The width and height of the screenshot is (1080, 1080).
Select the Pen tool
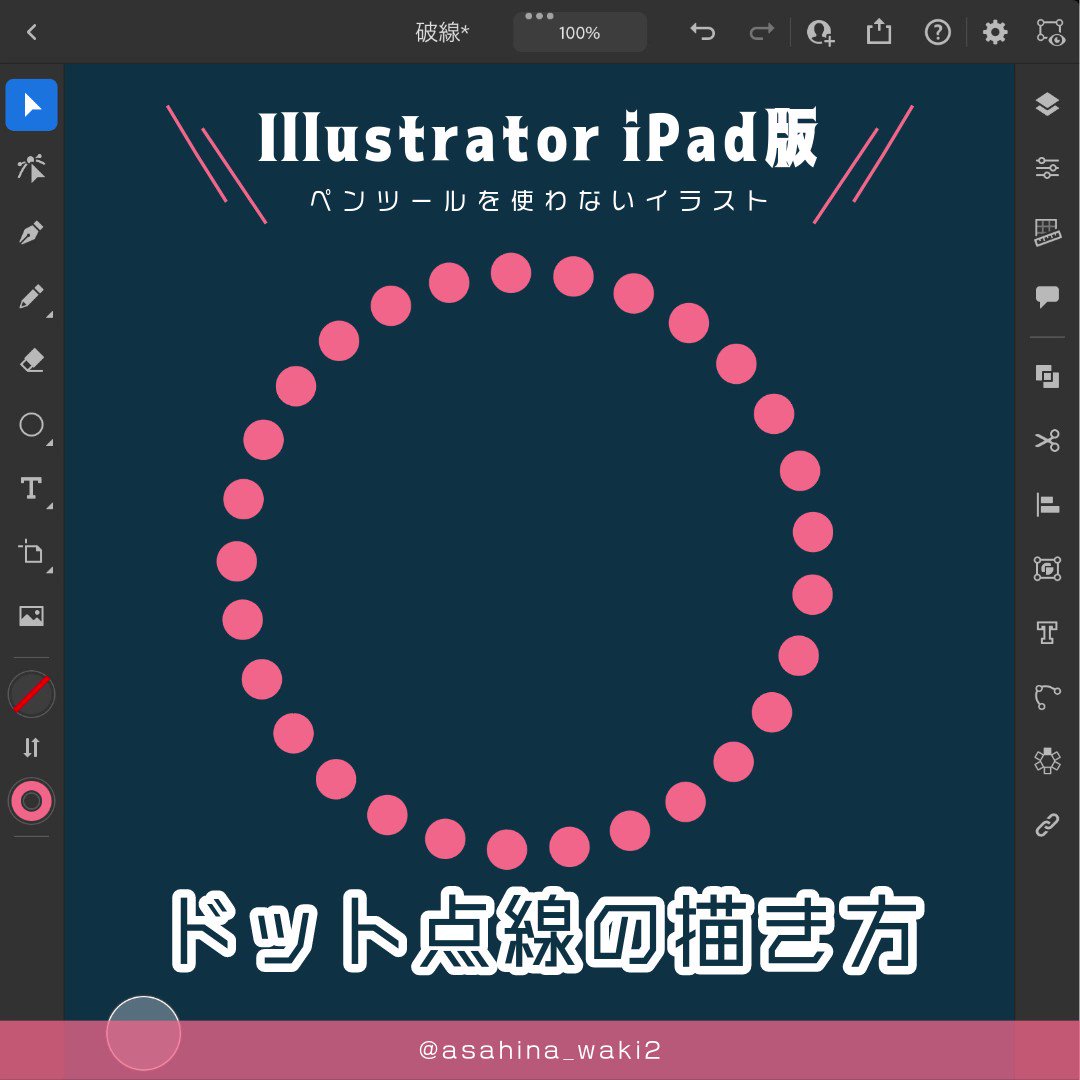click(32, 232)
